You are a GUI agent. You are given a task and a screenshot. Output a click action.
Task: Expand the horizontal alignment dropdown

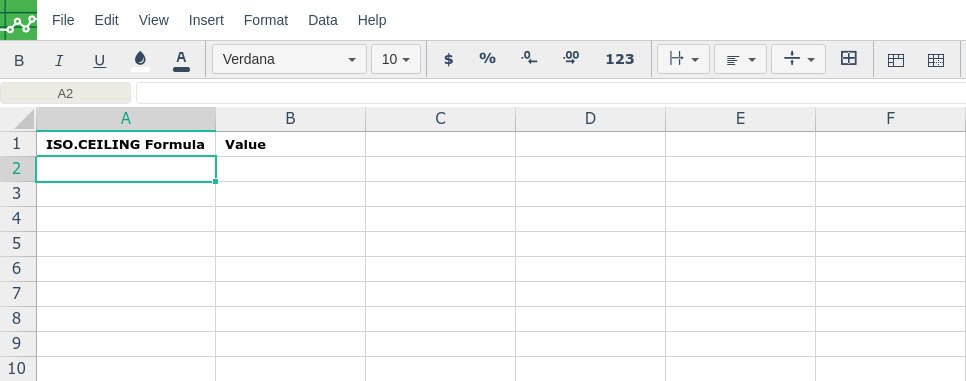(741, 59)
